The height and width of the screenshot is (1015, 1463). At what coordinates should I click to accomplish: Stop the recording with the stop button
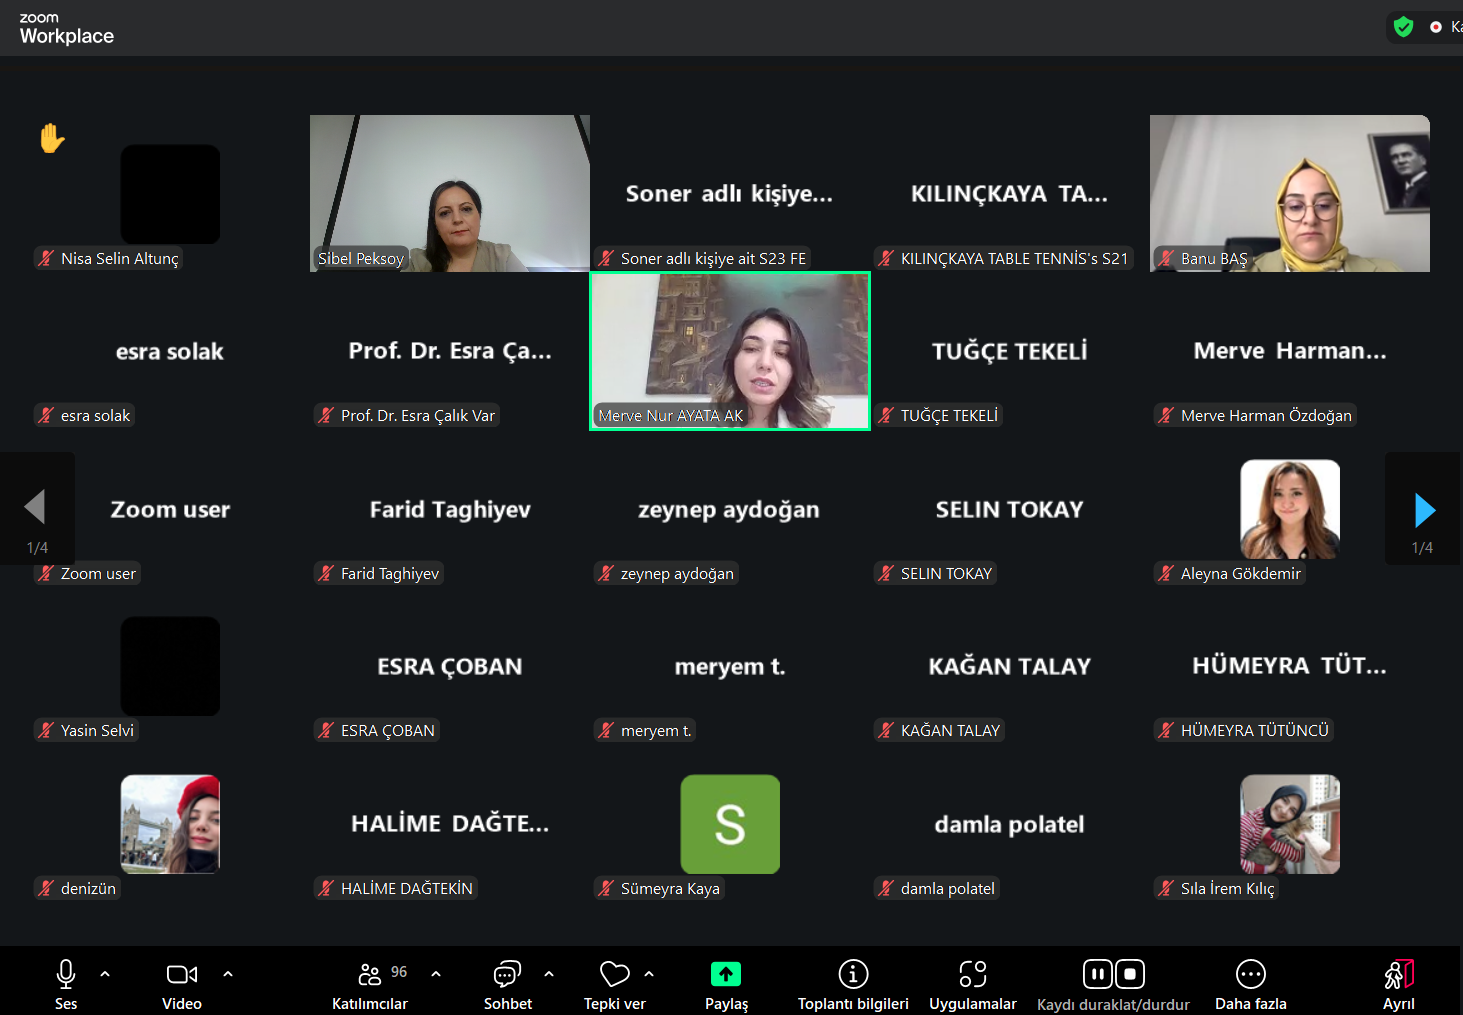coord(1130,974)
